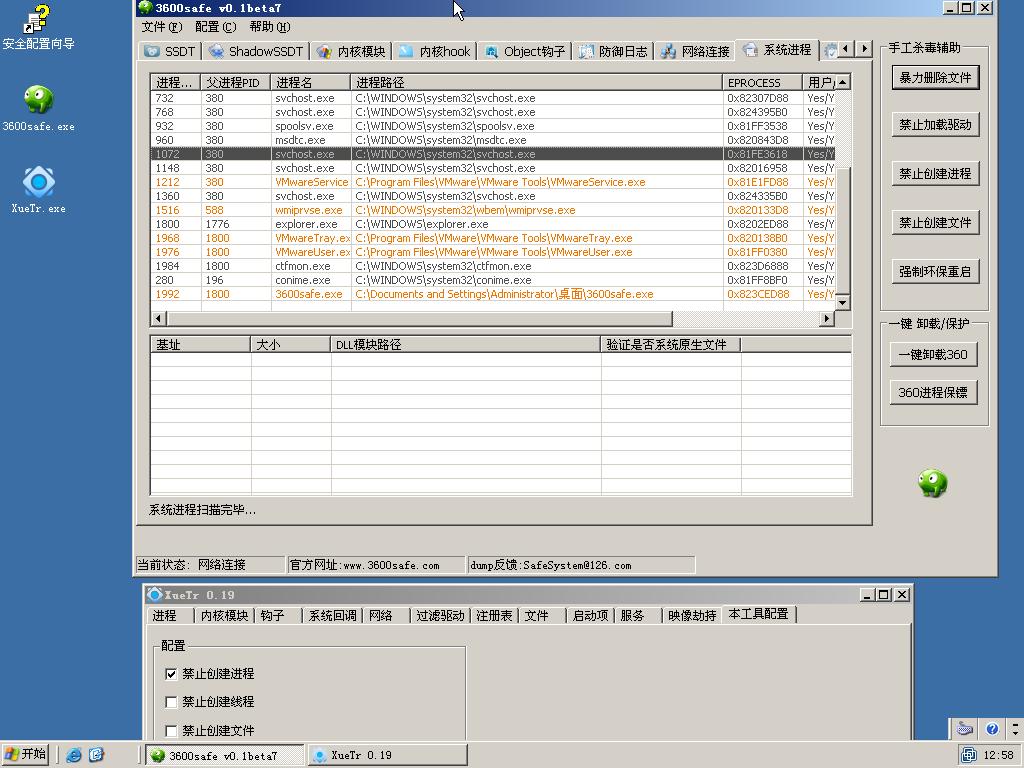Open the 文件(F) menu
Image resolution: width=1024 pixels, height=768 pixels.
(162, 27)
